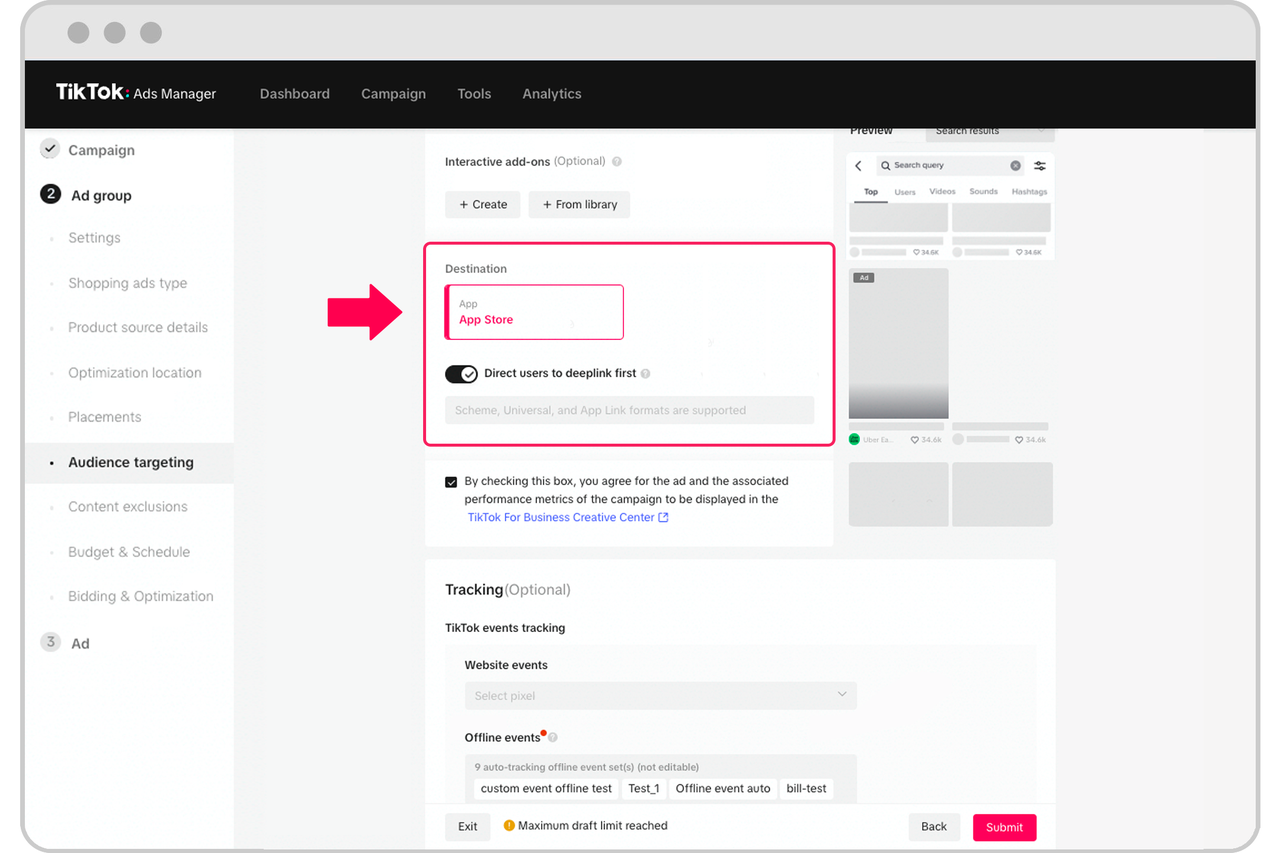Select Audience targeting in sidebar
Screen dimensions: 1280x853
[131, 462]
